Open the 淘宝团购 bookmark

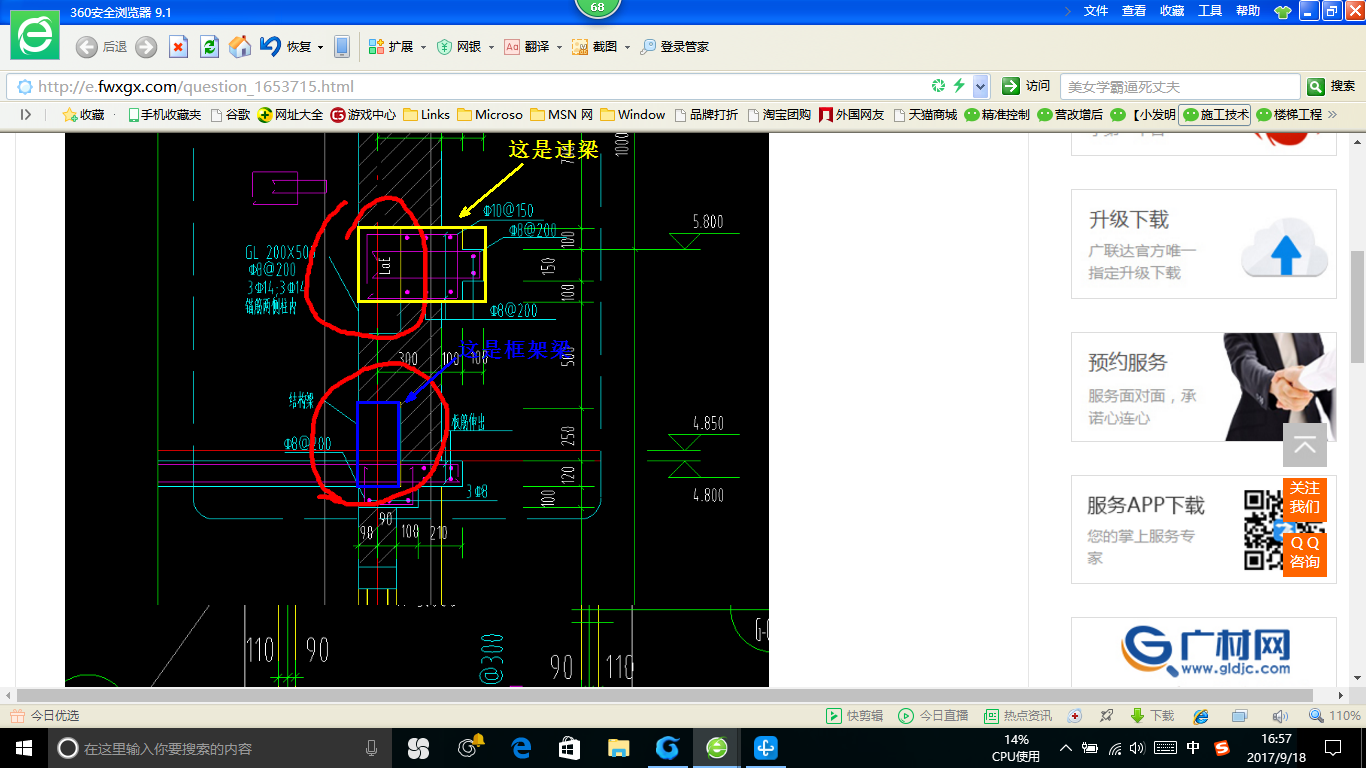779,115
